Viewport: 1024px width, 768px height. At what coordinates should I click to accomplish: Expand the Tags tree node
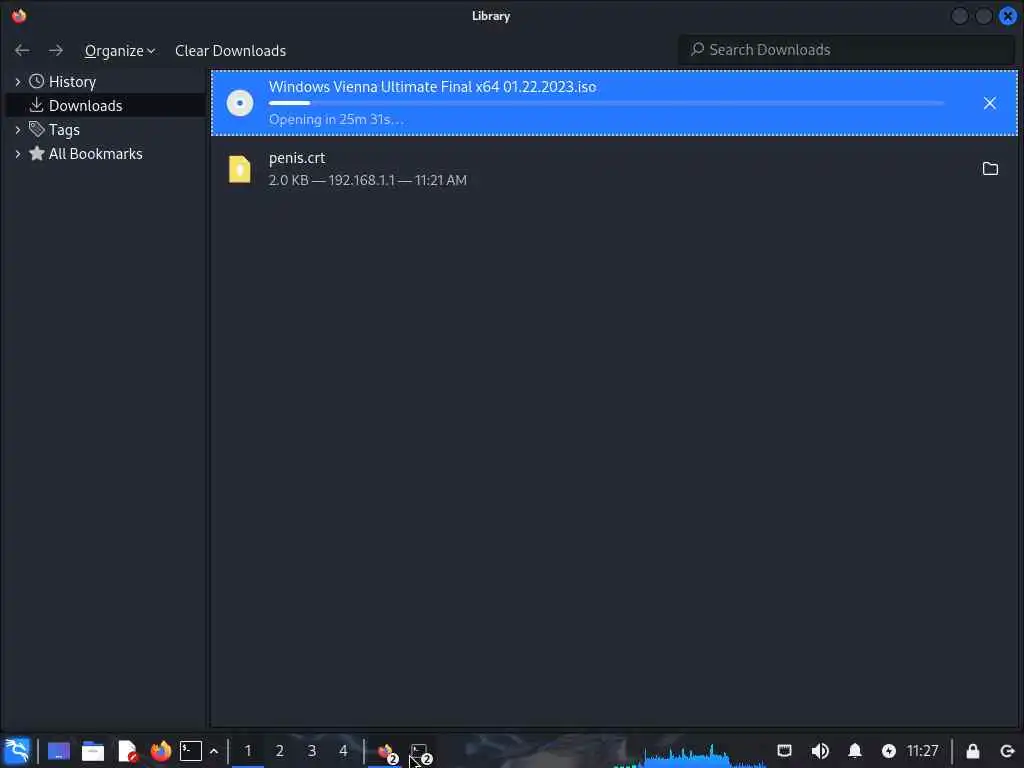click(x=18, y=130)
